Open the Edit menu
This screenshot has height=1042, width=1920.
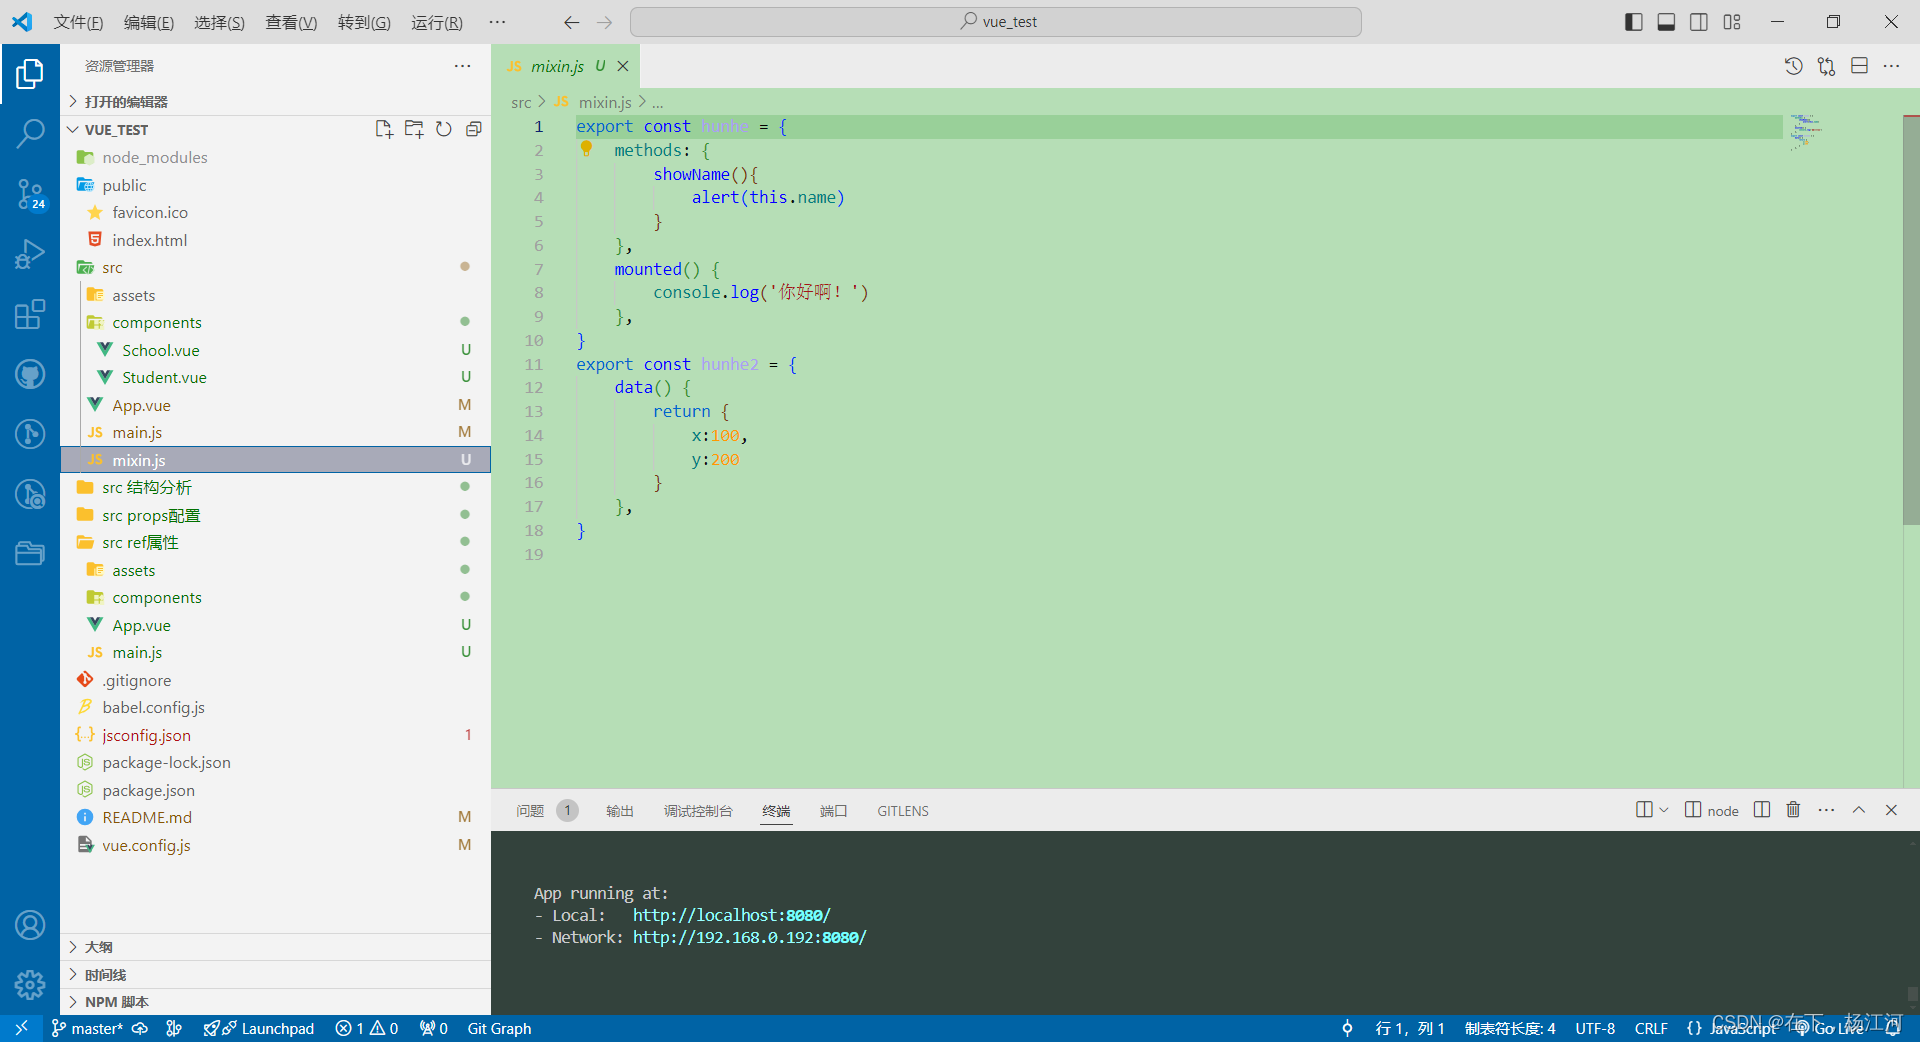coord(148,22)
